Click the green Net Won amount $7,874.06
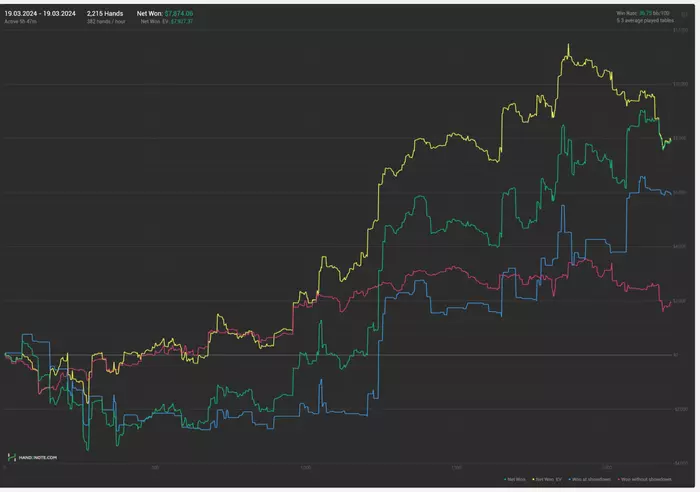The image size is (700, 492). coord(179,13)
